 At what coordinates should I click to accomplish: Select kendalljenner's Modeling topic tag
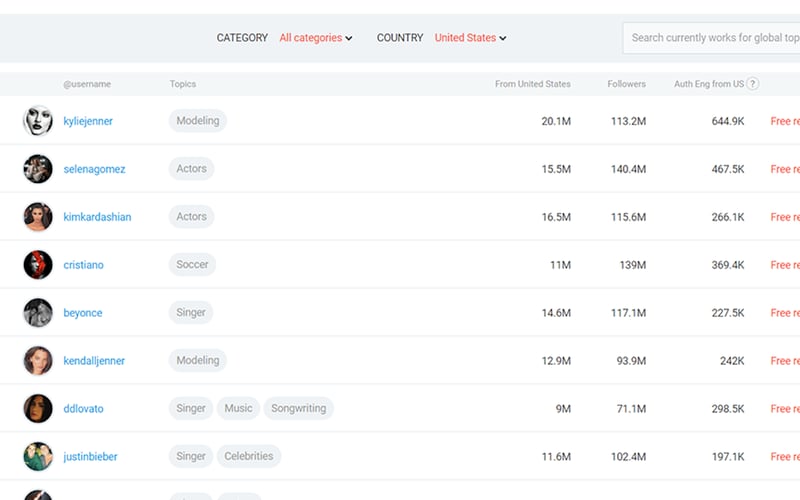[198, 360]
